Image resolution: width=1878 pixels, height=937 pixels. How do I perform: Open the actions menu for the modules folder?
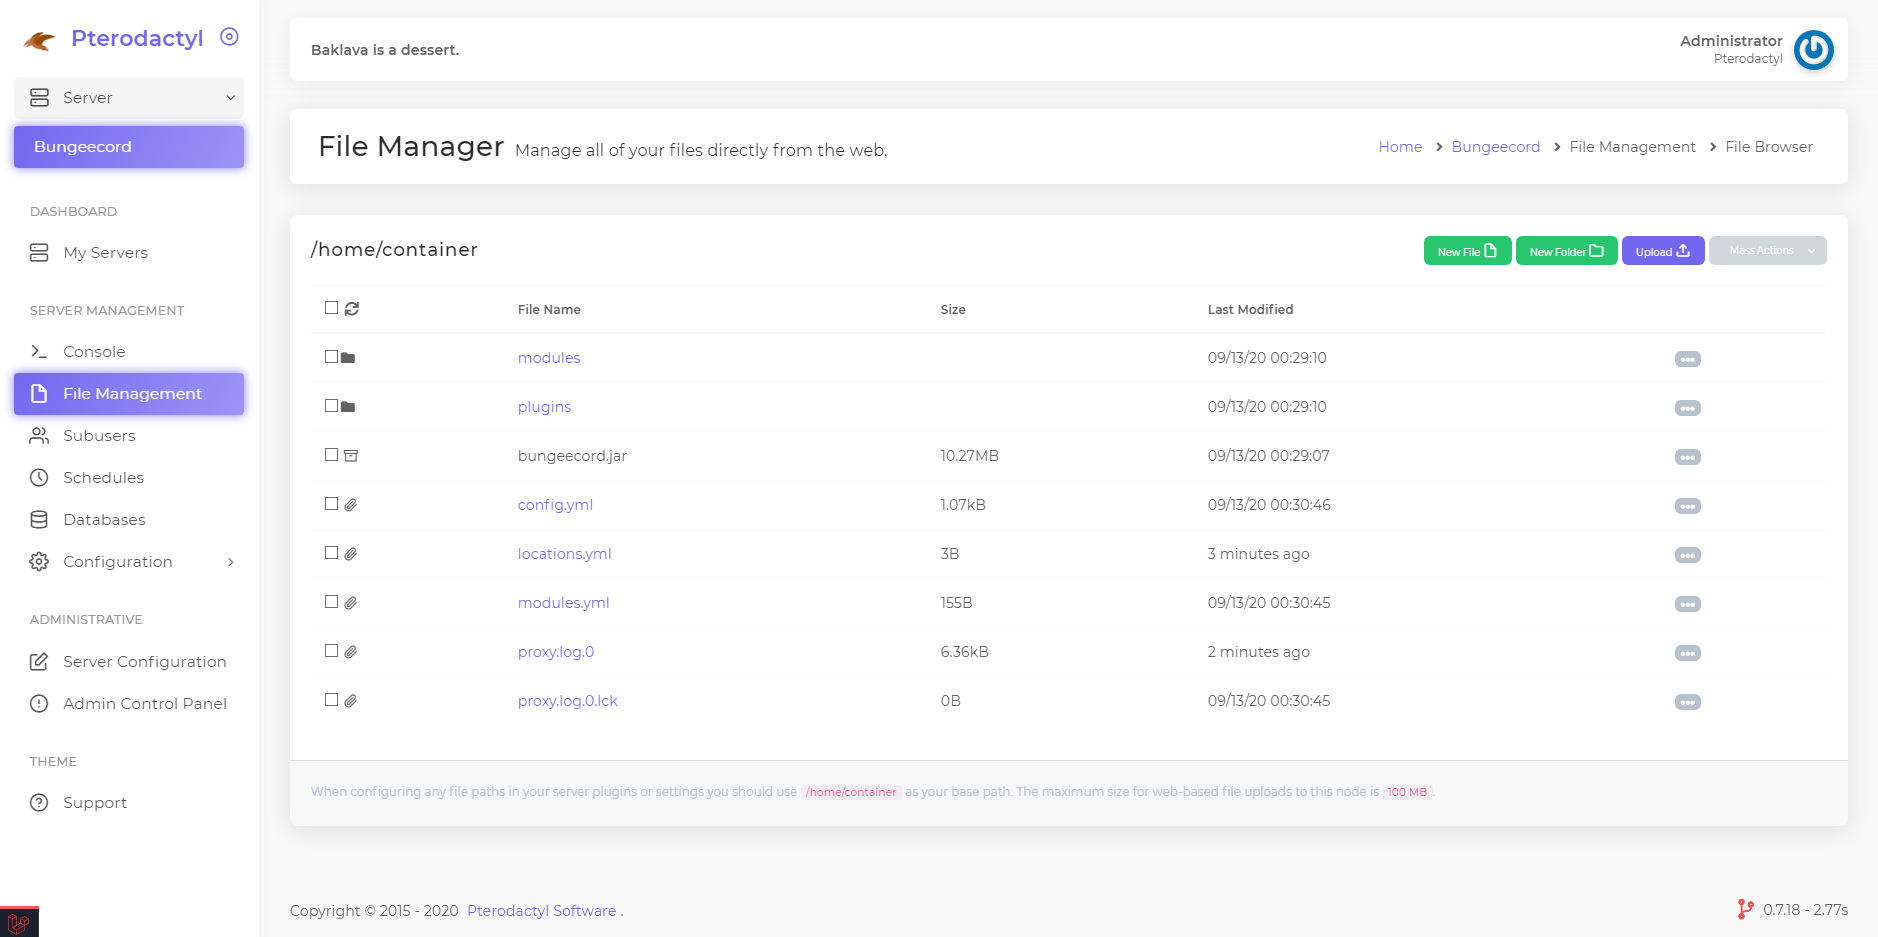[1687, 359]
